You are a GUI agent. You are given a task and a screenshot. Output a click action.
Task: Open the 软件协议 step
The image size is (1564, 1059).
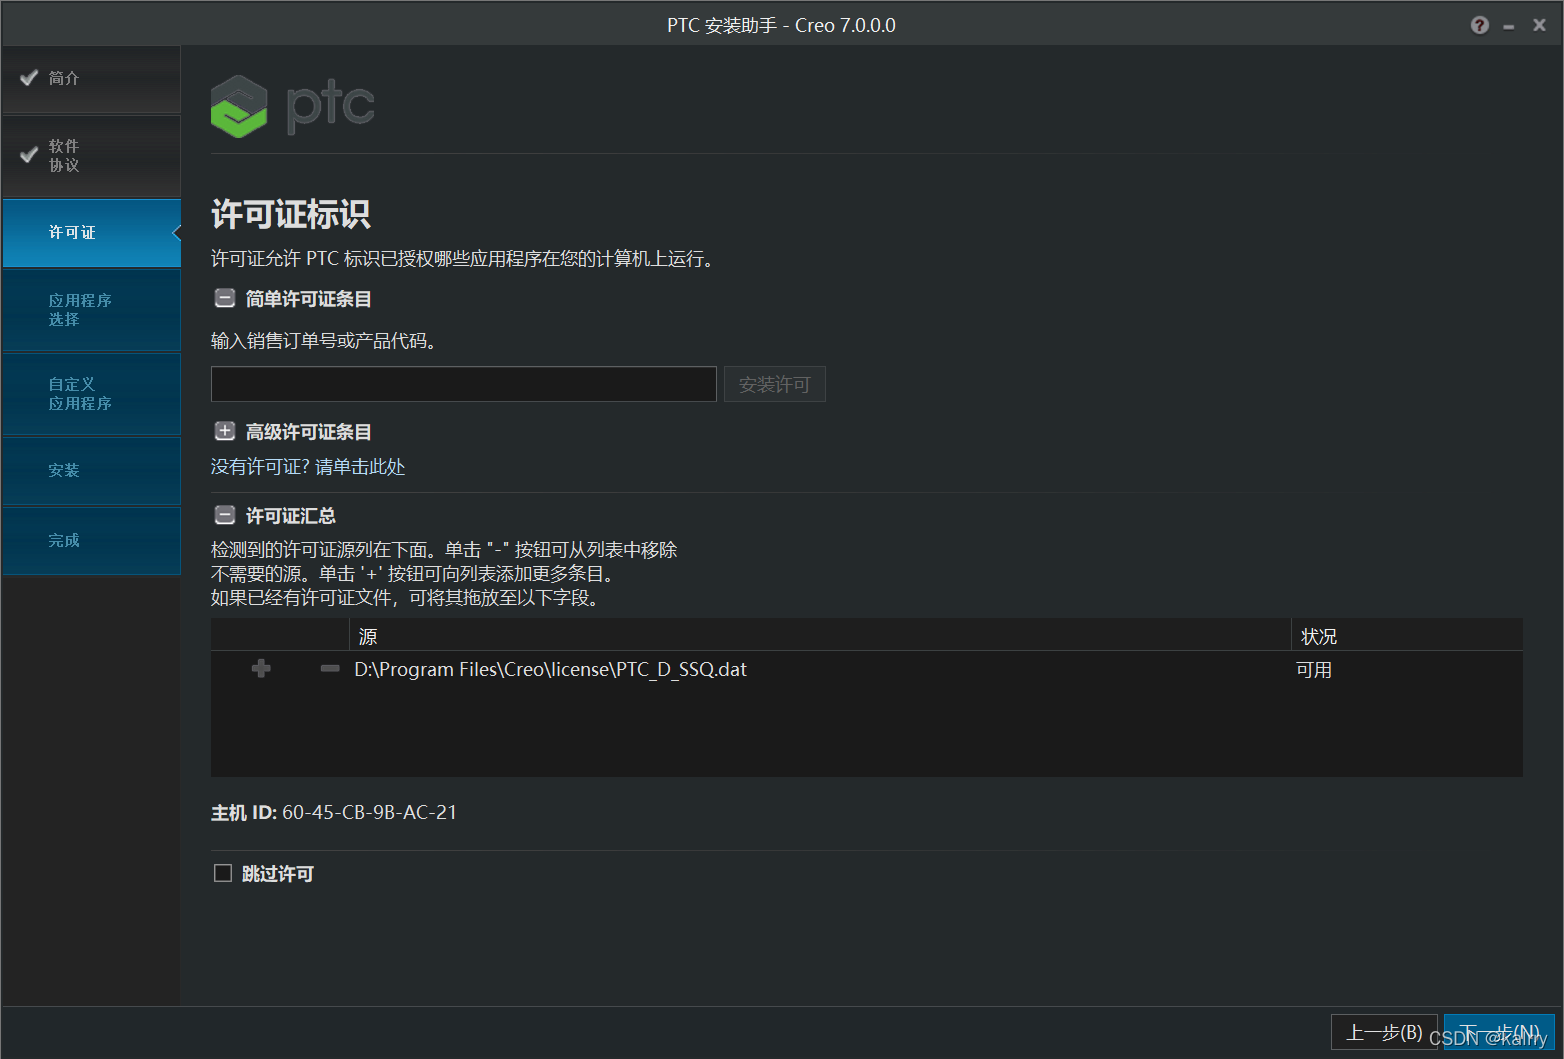click(91, 156)
